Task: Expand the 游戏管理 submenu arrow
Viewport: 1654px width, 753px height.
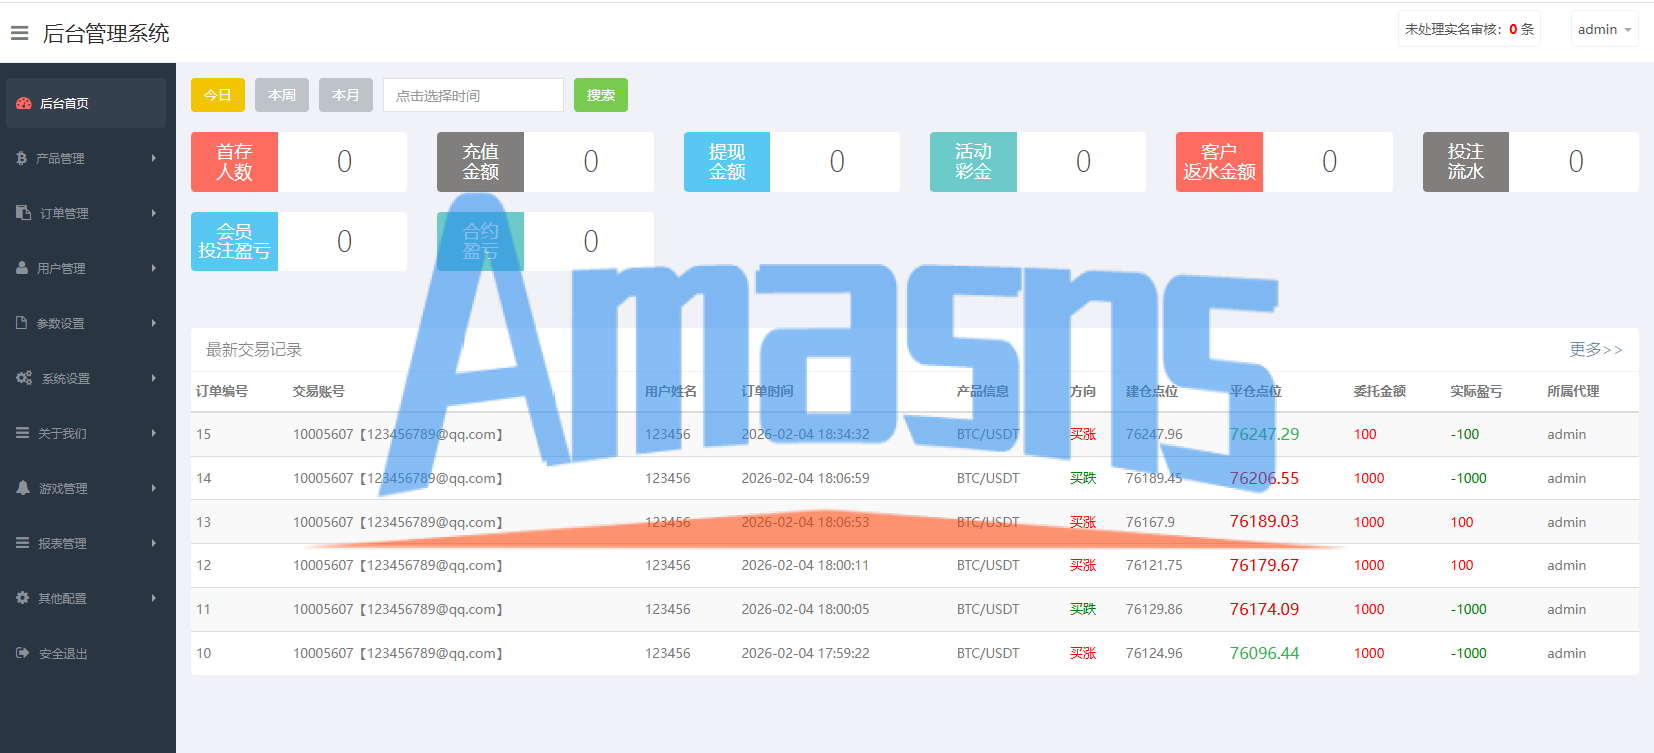Action: [x=154, y=488]
